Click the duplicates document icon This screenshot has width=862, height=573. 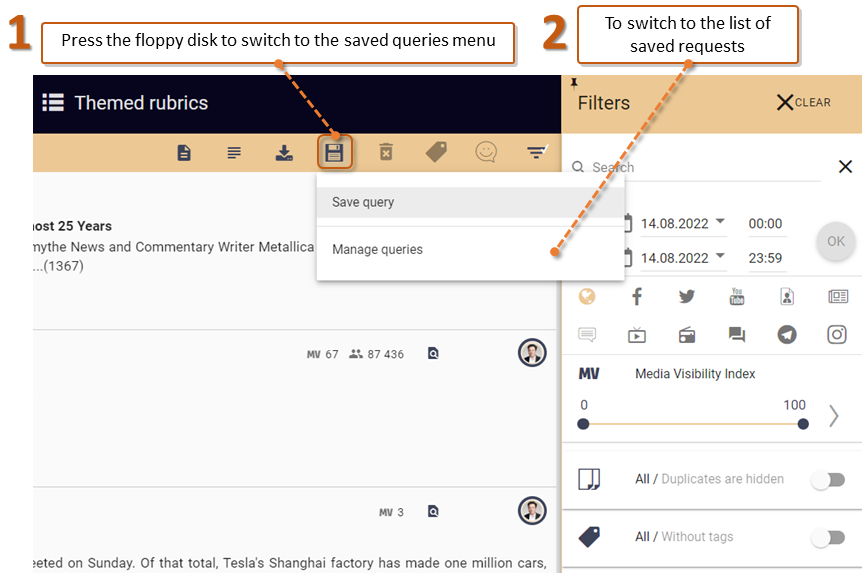589,480
